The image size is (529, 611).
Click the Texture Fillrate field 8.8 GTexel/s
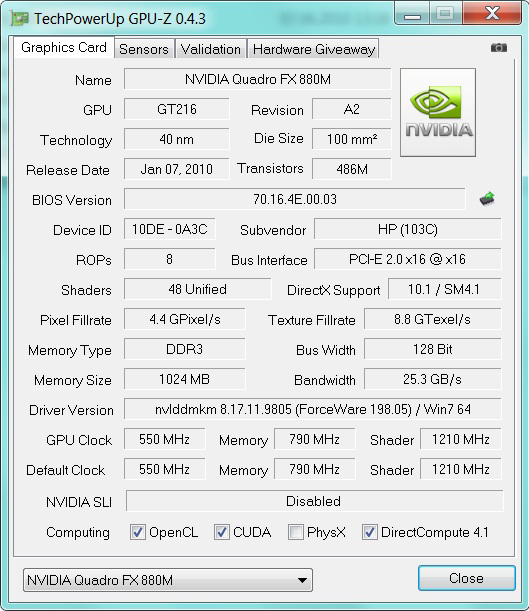coord(432,319)
